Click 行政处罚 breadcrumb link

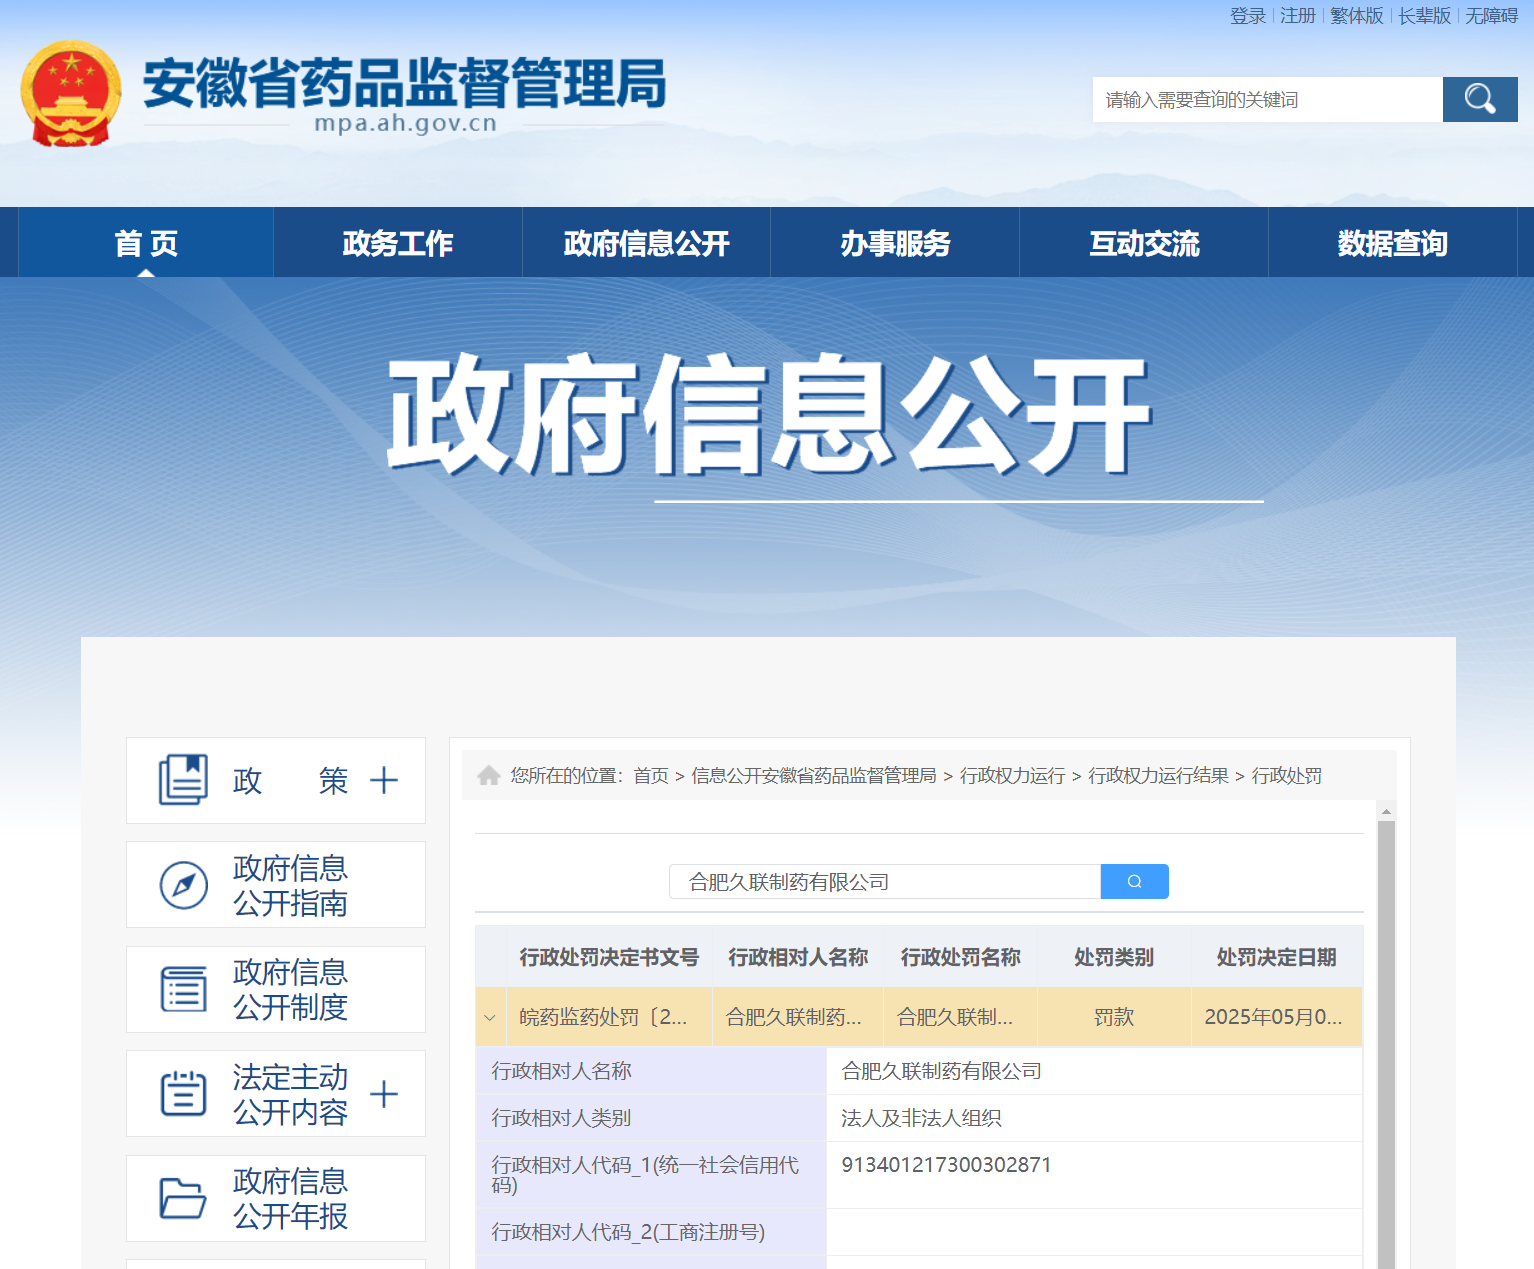tap(1287, 776)
